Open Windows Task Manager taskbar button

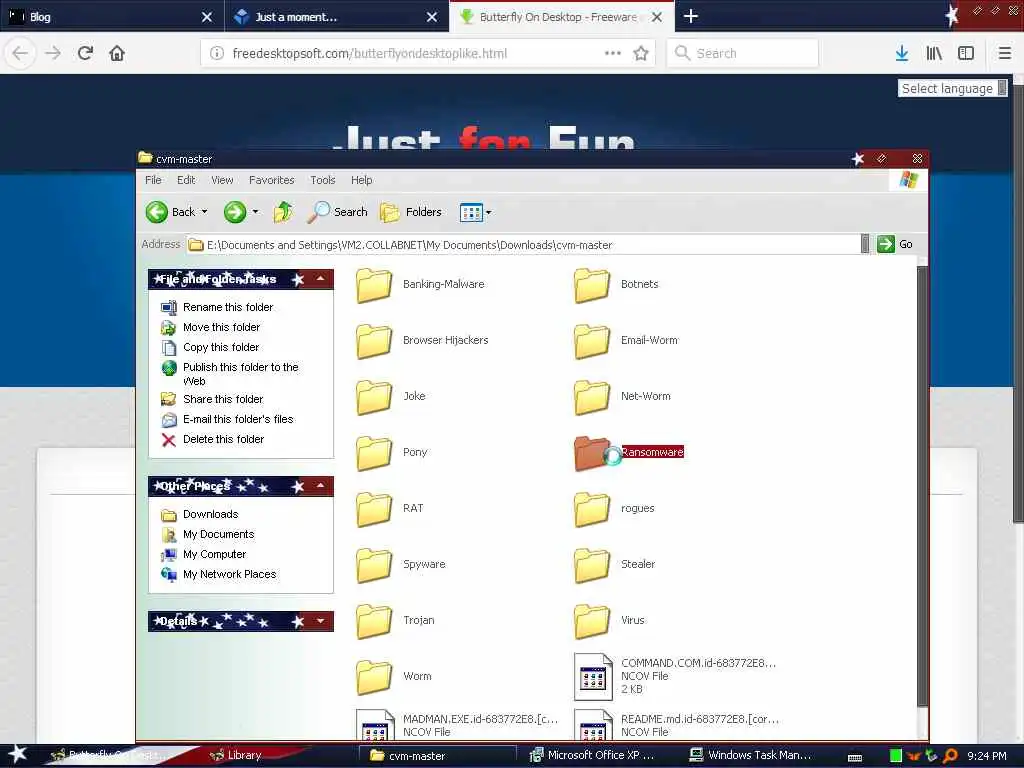(750, 756)
